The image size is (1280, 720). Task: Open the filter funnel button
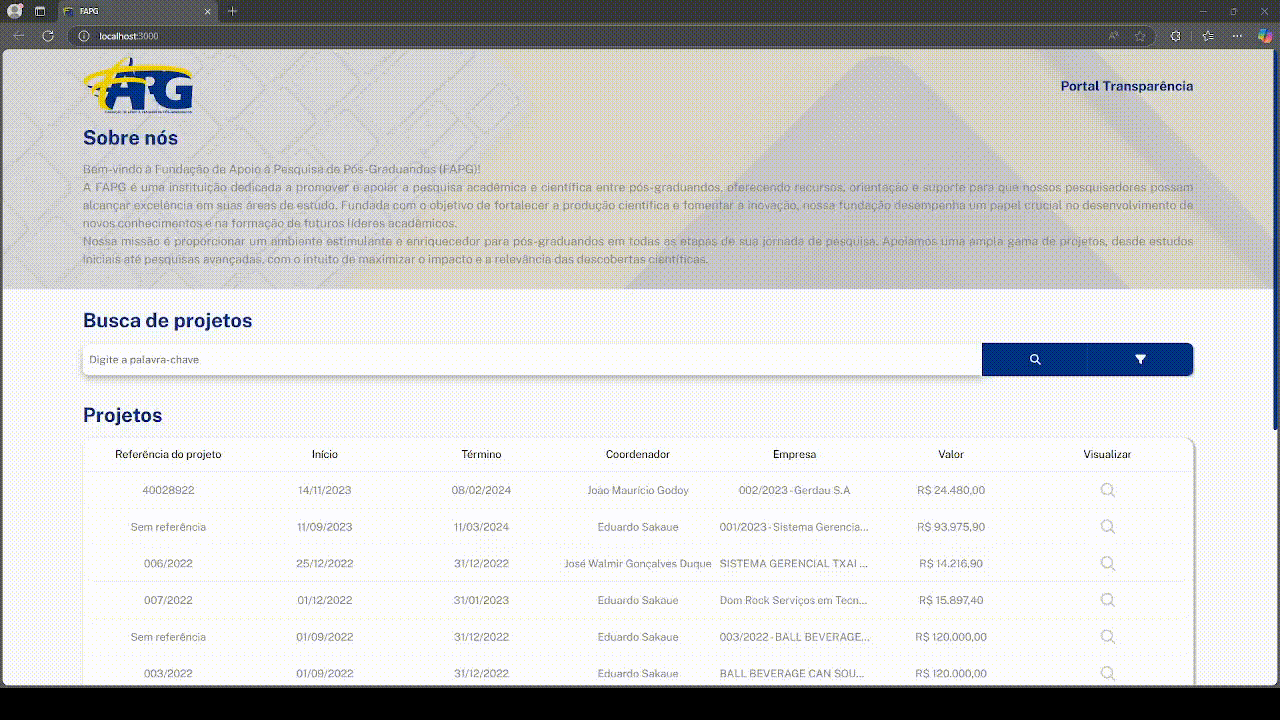(x=1140, y=359)
